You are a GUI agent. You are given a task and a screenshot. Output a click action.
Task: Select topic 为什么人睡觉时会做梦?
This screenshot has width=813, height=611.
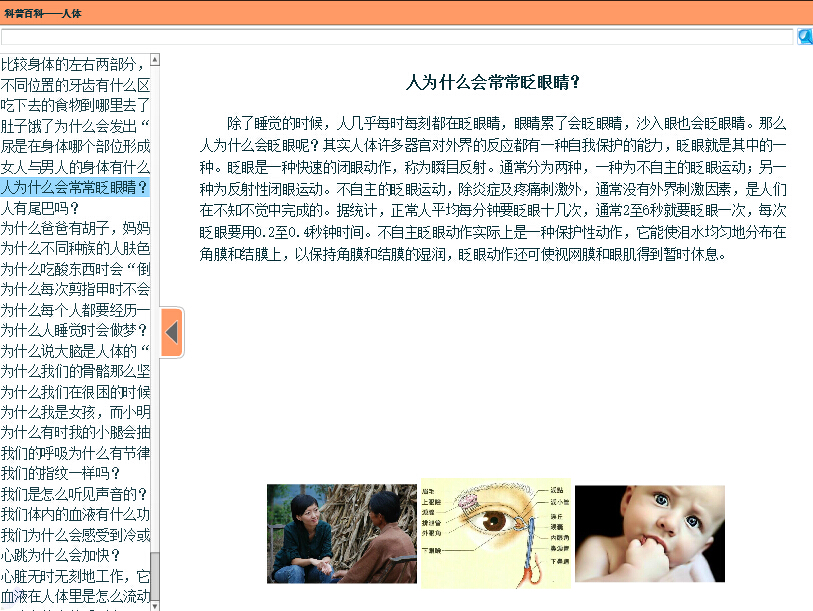pyautogui.click(x=75, y=330)
